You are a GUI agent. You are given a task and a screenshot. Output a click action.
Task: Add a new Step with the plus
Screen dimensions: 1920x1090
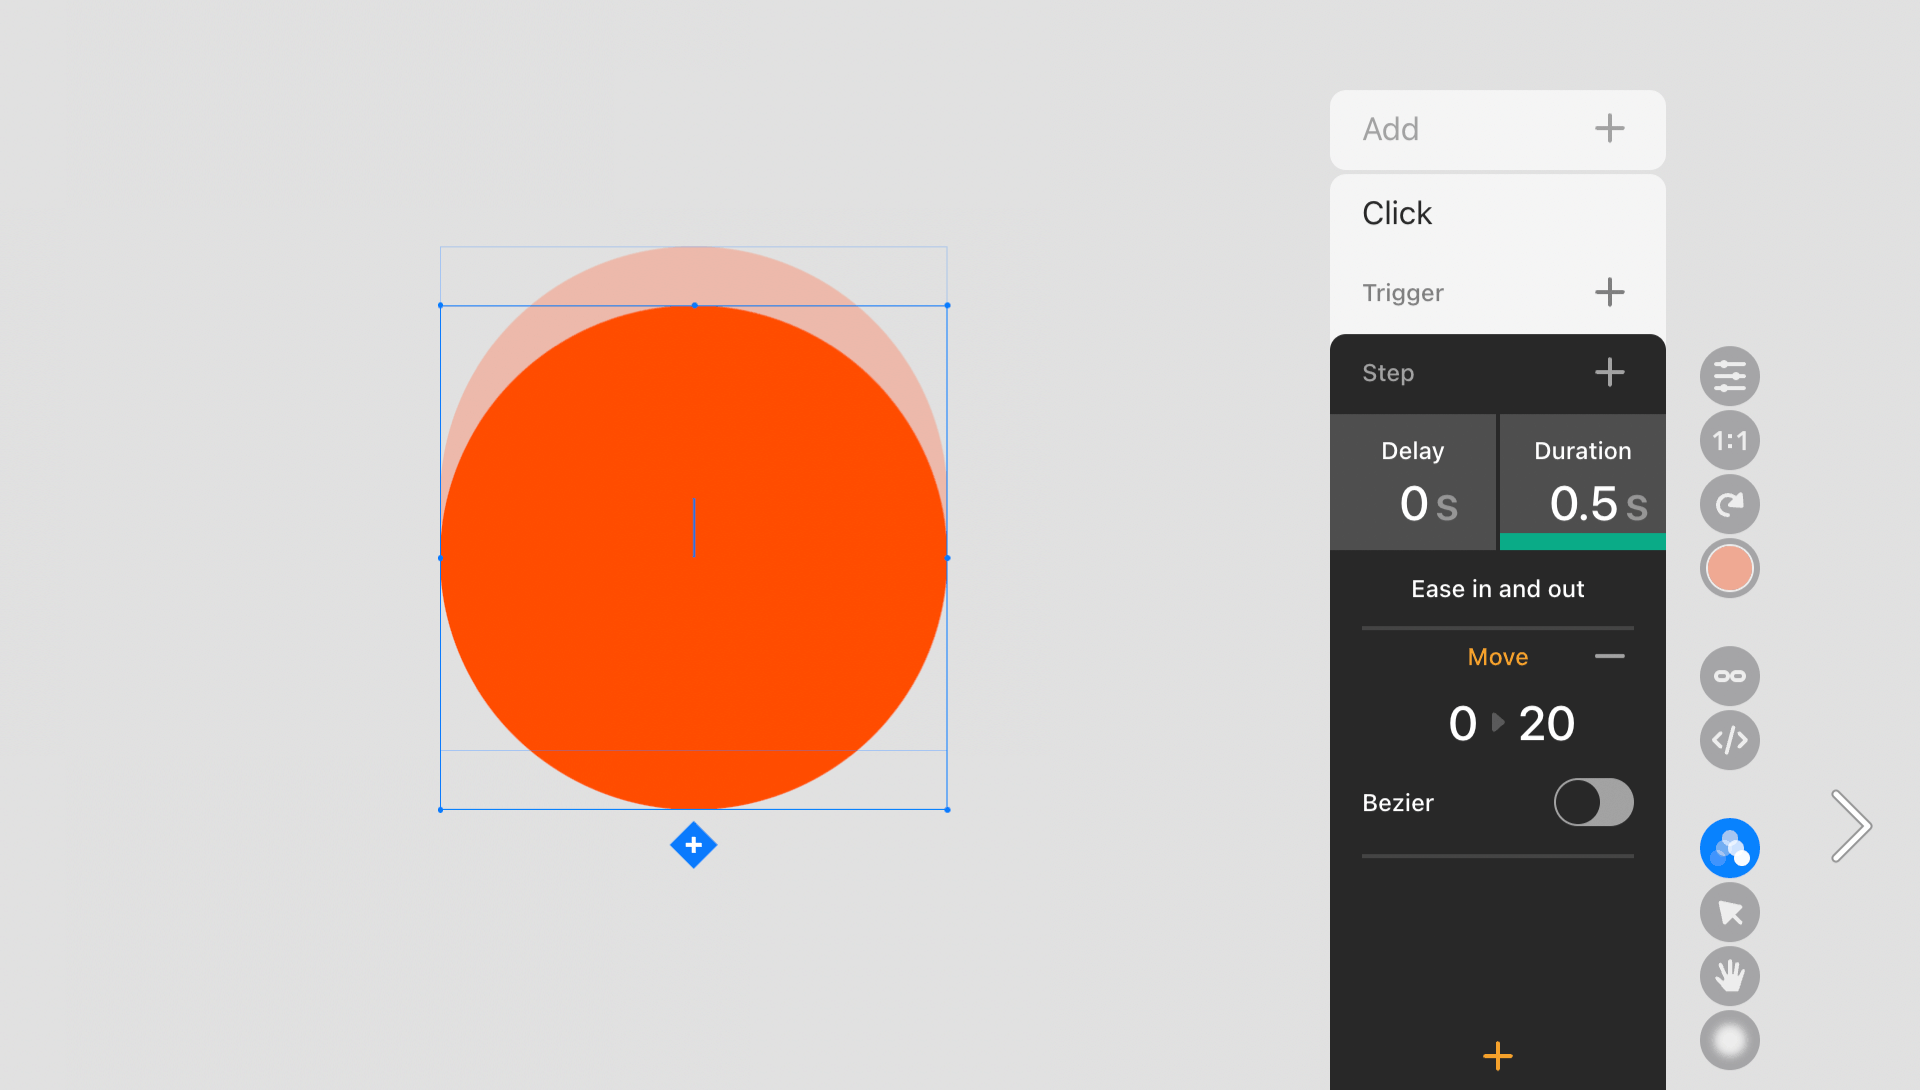pos(1609,372)
